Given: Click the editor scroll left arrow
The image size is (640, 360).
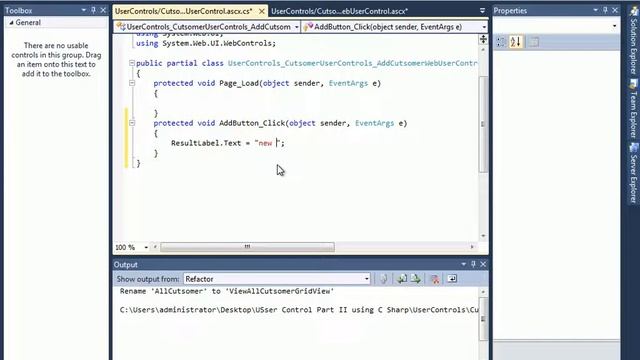Looking at the screenshot, I should 155,247.
